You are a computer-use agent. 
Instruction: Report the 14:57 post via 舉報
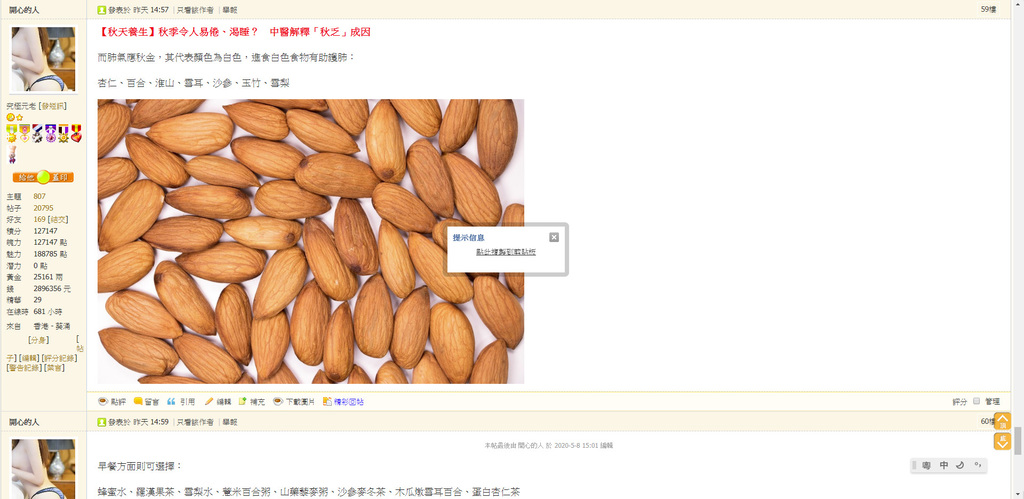click(230, 10)
